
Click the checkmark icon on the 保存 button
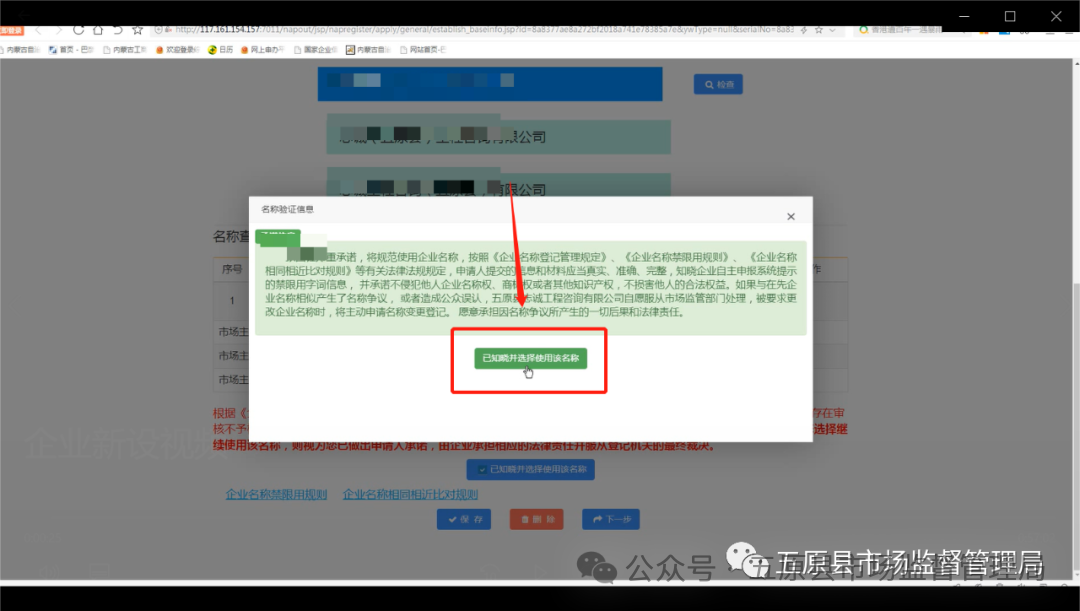coord(452,519)
